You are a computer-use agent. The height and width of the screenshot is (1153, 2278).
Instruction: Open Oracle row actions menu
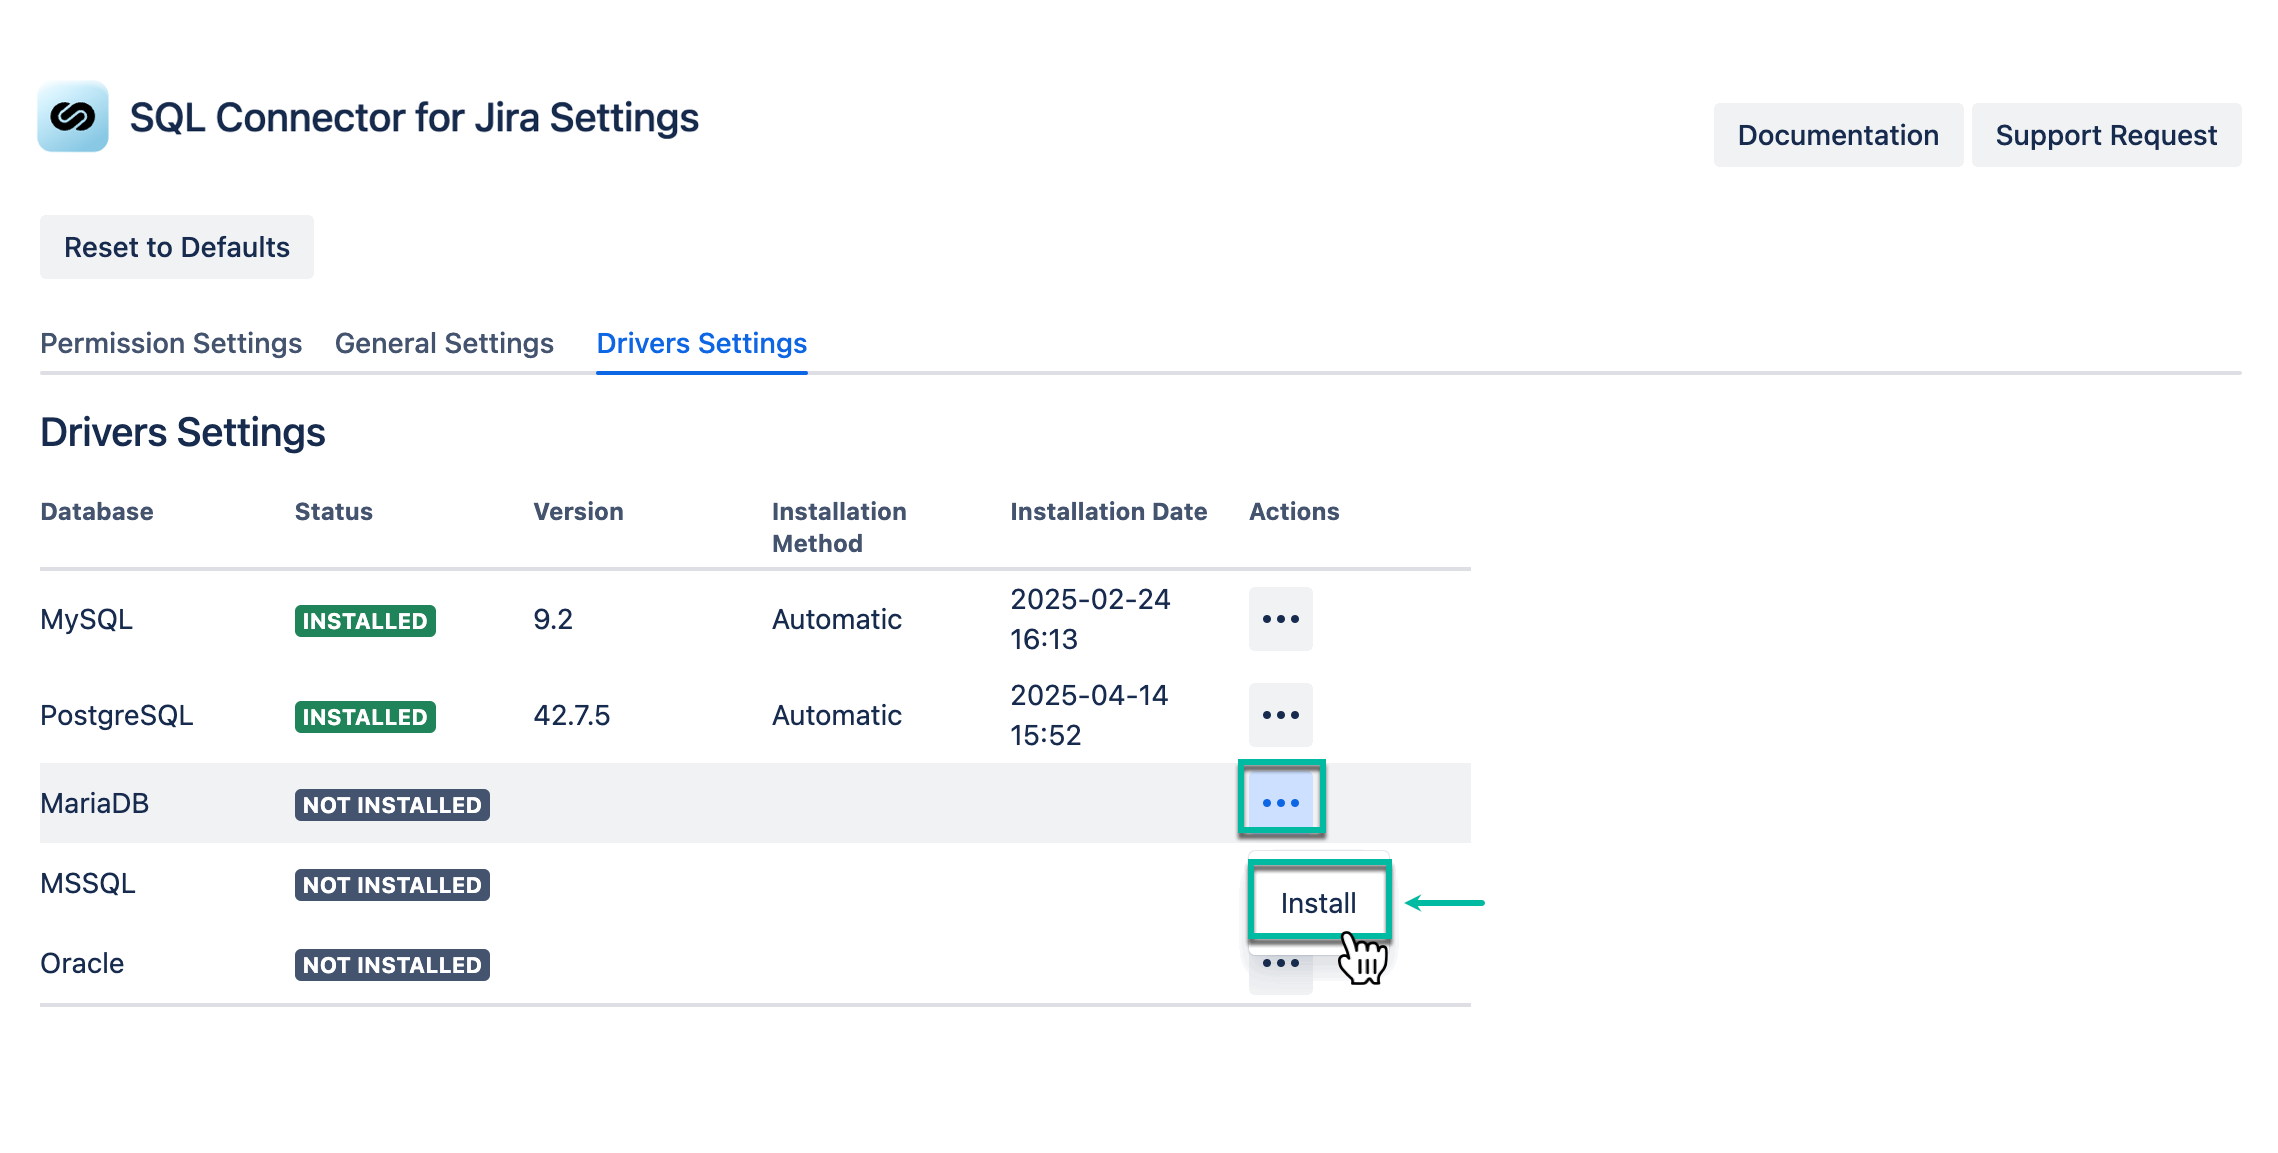pos(1280,964)
